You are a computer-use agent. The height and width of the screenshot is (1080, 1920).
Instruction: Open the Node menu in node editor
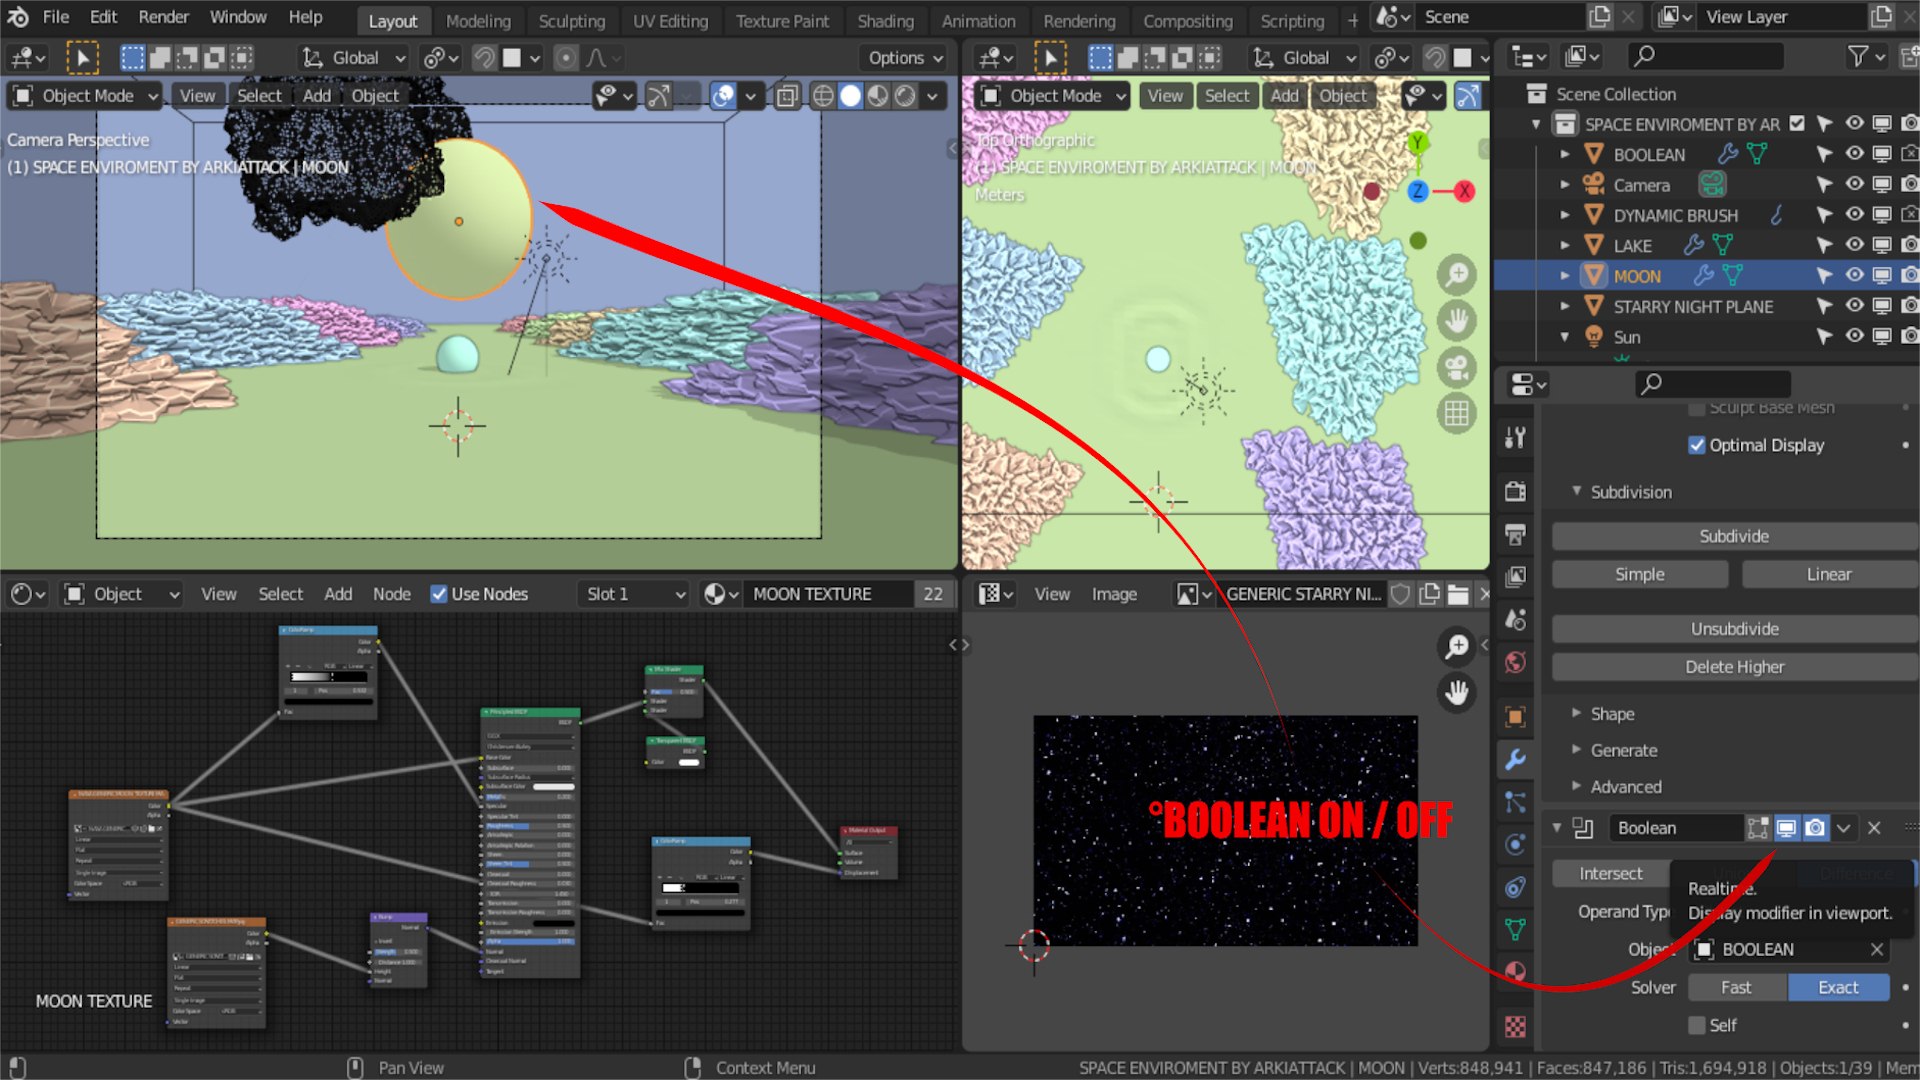tap(392, 594)
